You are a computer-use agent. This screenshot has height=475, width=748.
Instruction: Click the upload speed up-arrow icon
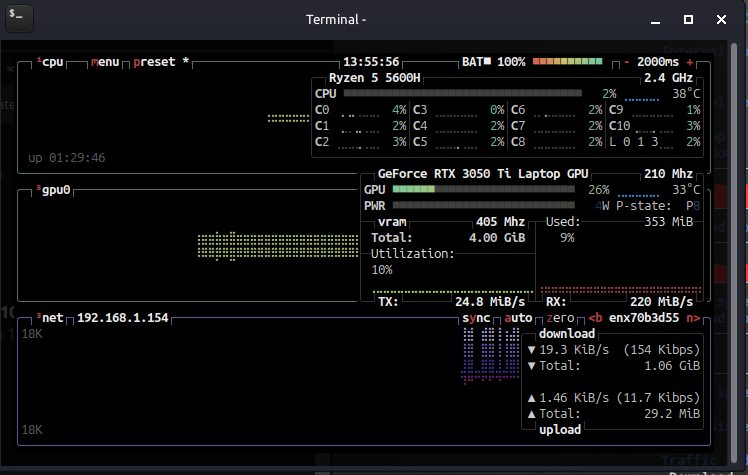pos(531,397)
